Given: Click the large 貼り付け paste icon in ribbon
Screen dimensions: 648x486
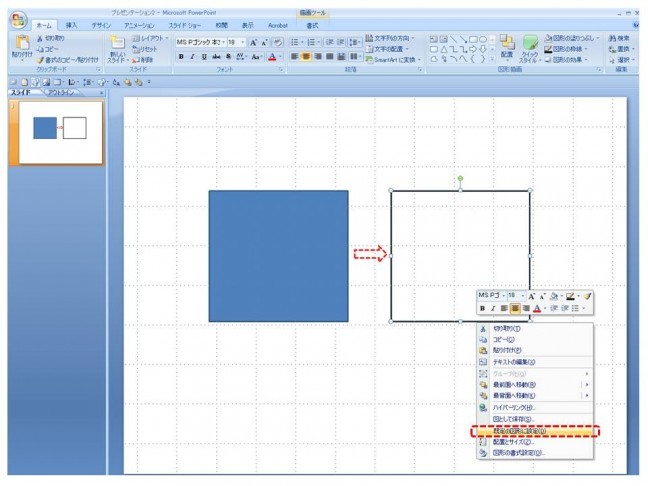Looking at the screenshot, I should [x=21, y=46].
